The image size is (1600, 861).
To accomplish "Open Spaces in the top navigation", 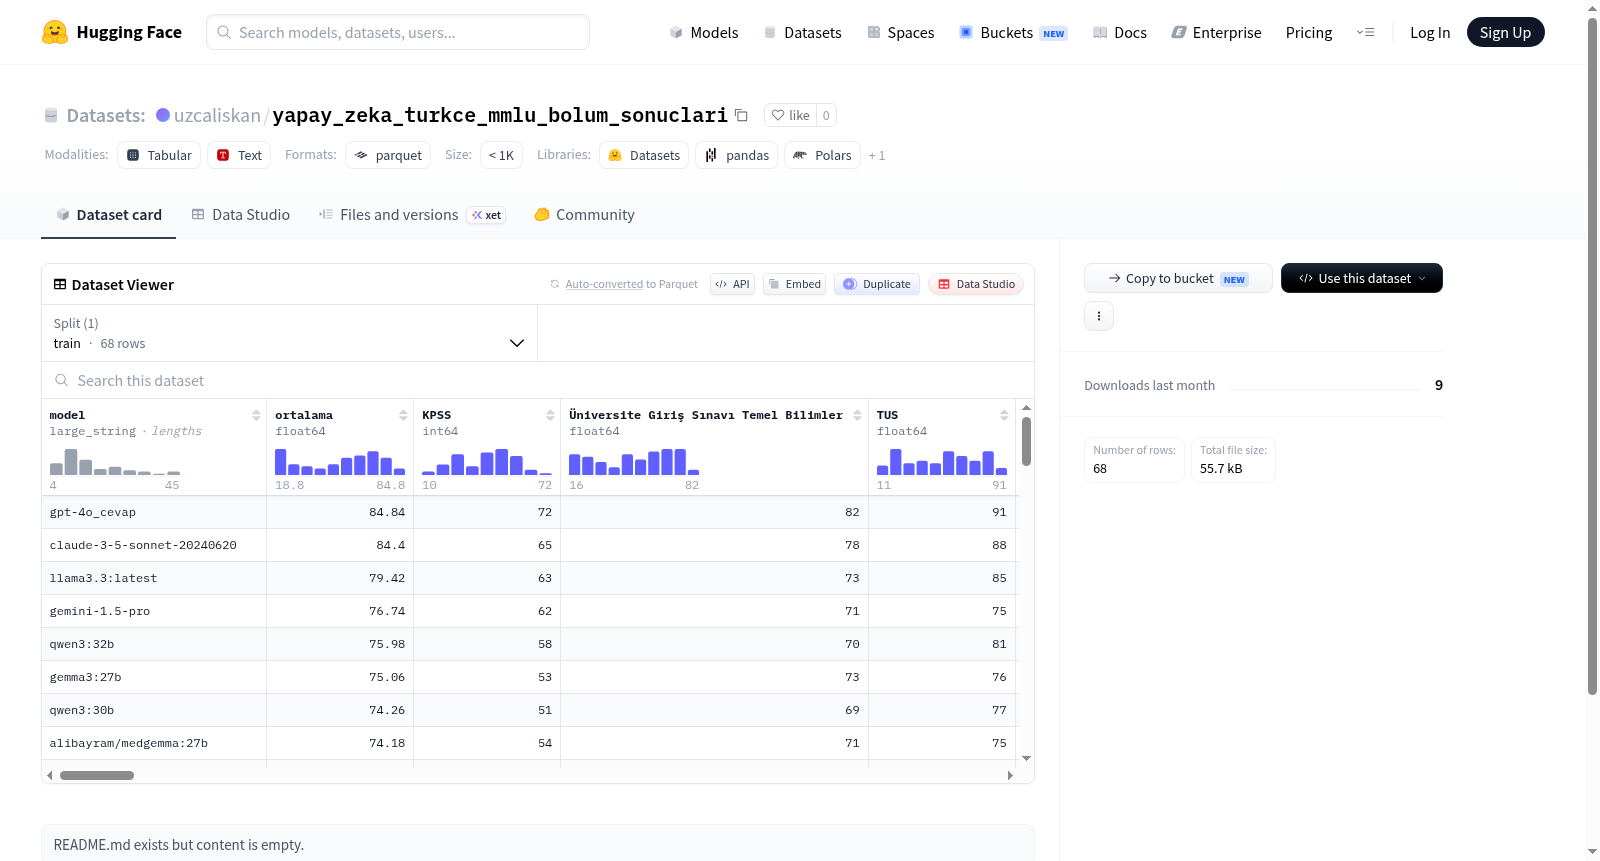I will (x=900, y=32).
